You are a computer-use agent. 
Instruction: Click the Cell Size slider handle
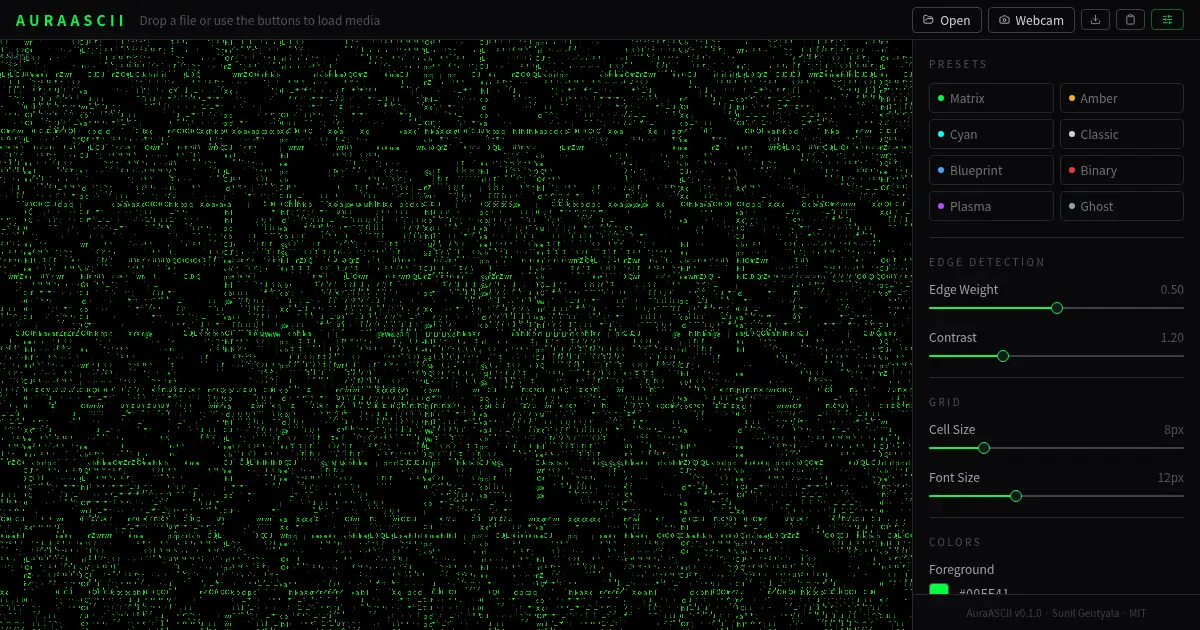click(984, 448)
